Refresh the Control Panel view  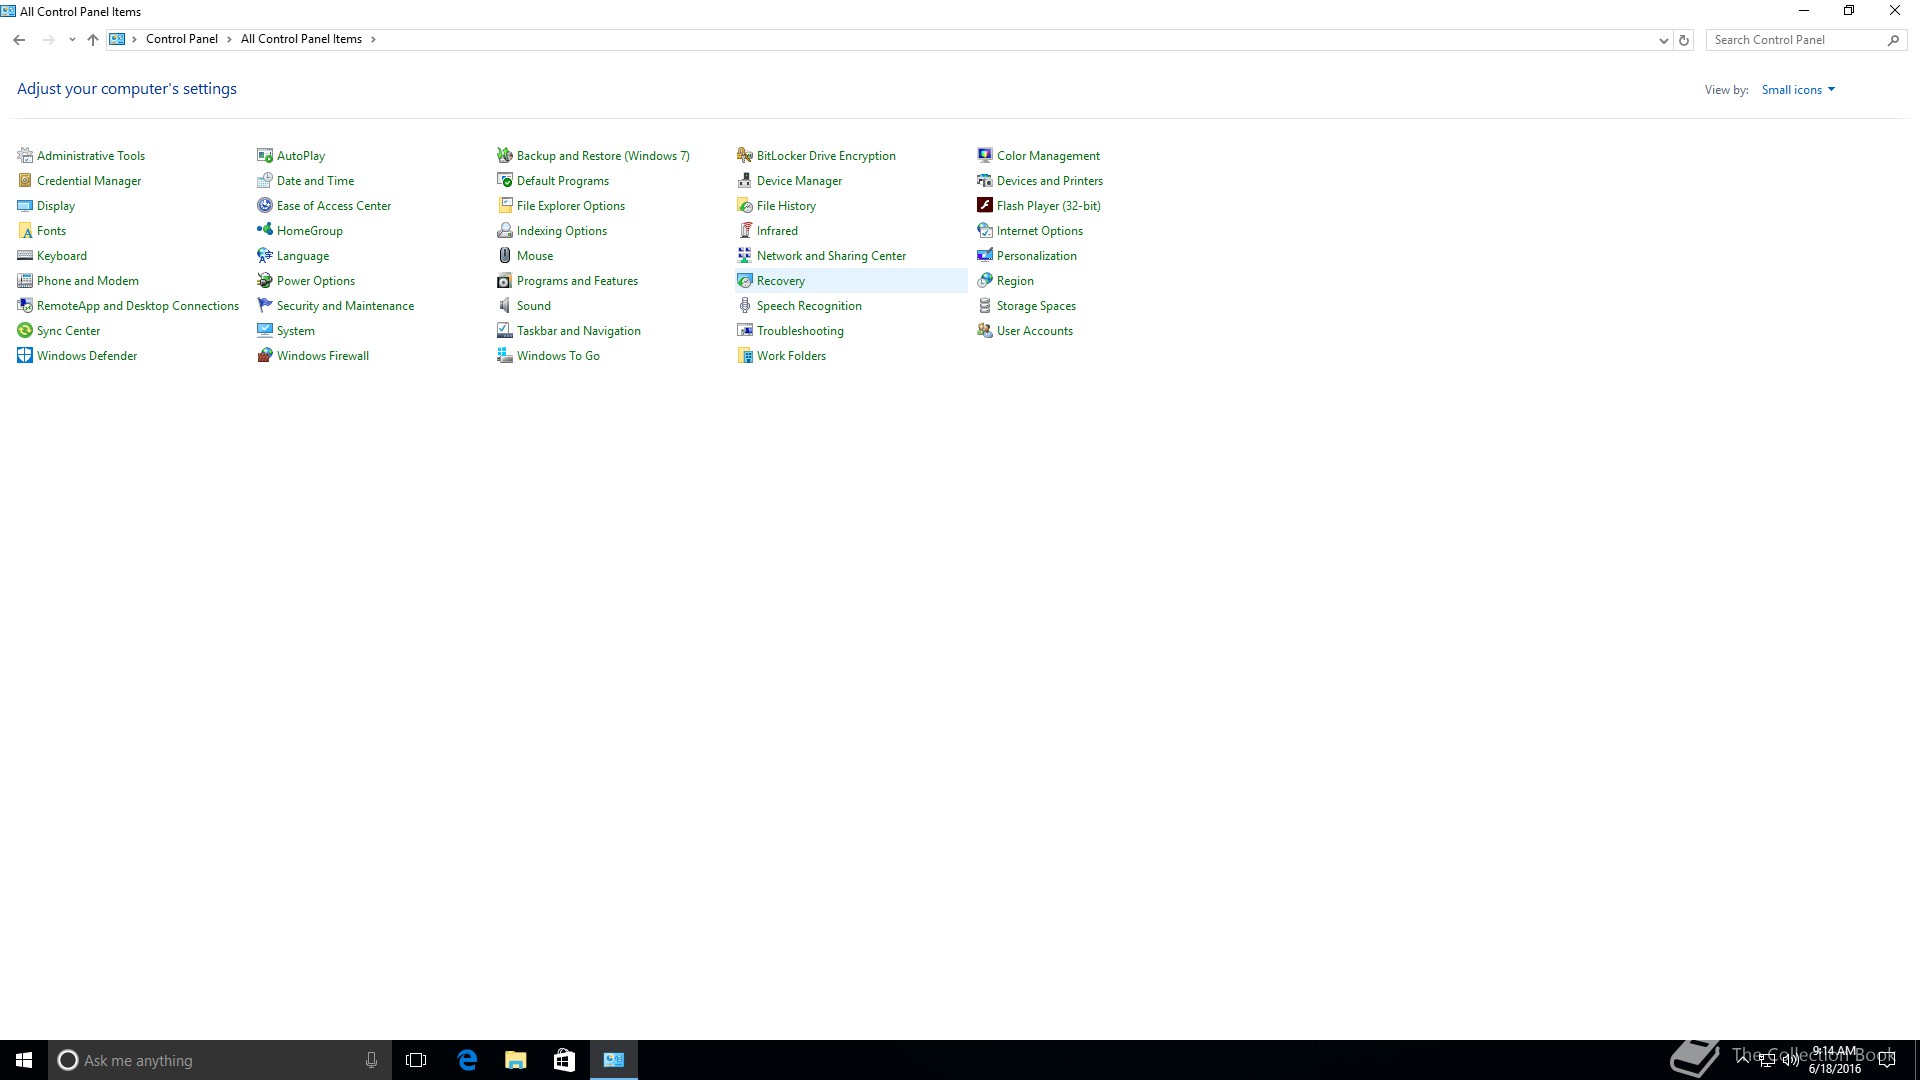(1684, 40)
